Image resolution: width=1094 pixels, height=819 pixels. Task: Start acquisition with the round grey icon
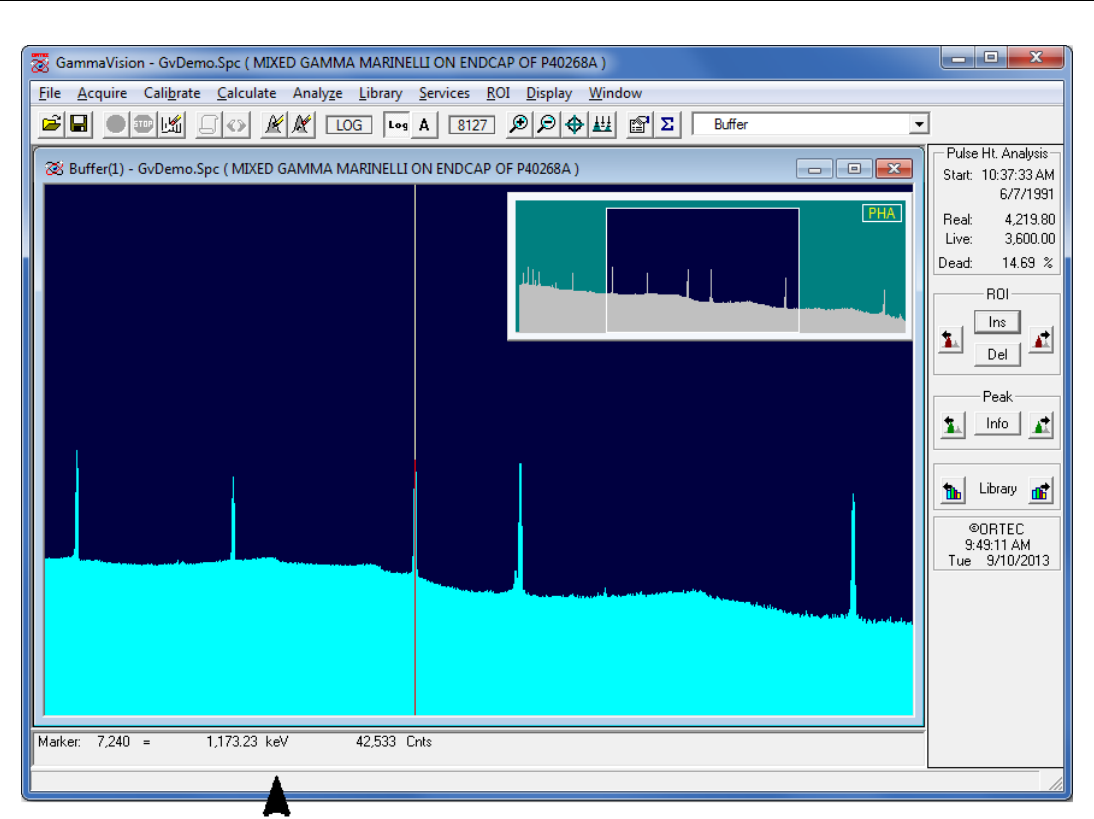[x=115, y=125]
